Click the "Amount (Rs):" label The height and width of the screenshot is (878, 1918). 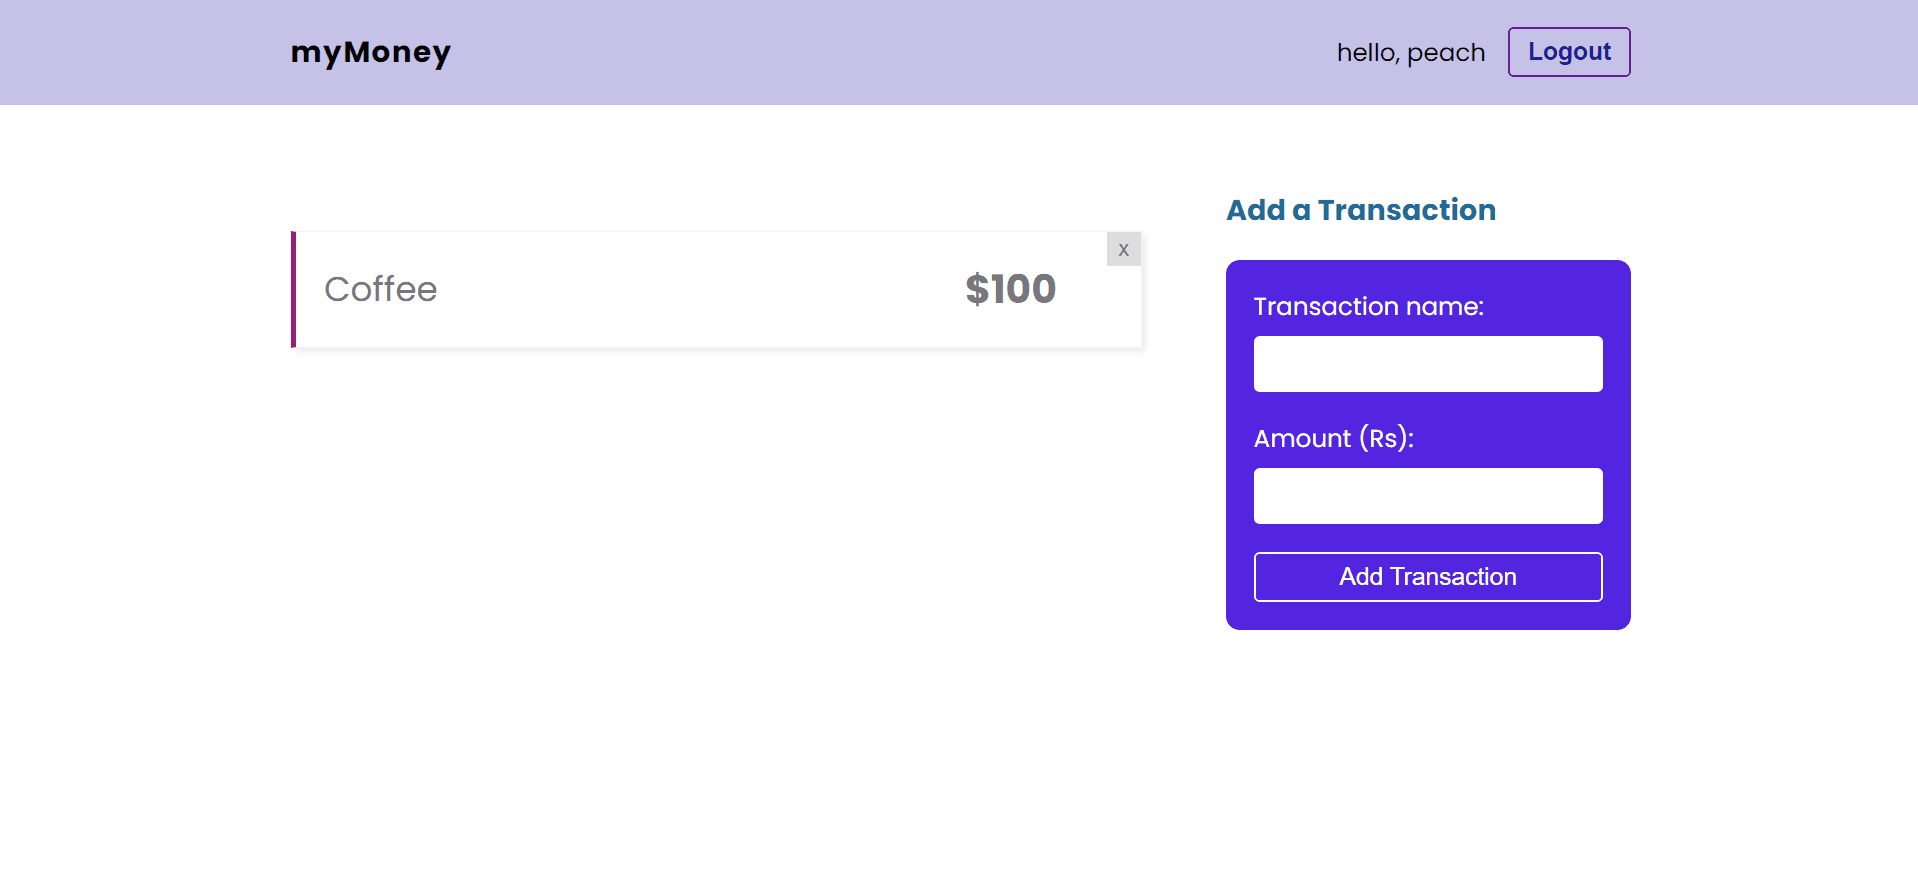[x=1333, y=438]
